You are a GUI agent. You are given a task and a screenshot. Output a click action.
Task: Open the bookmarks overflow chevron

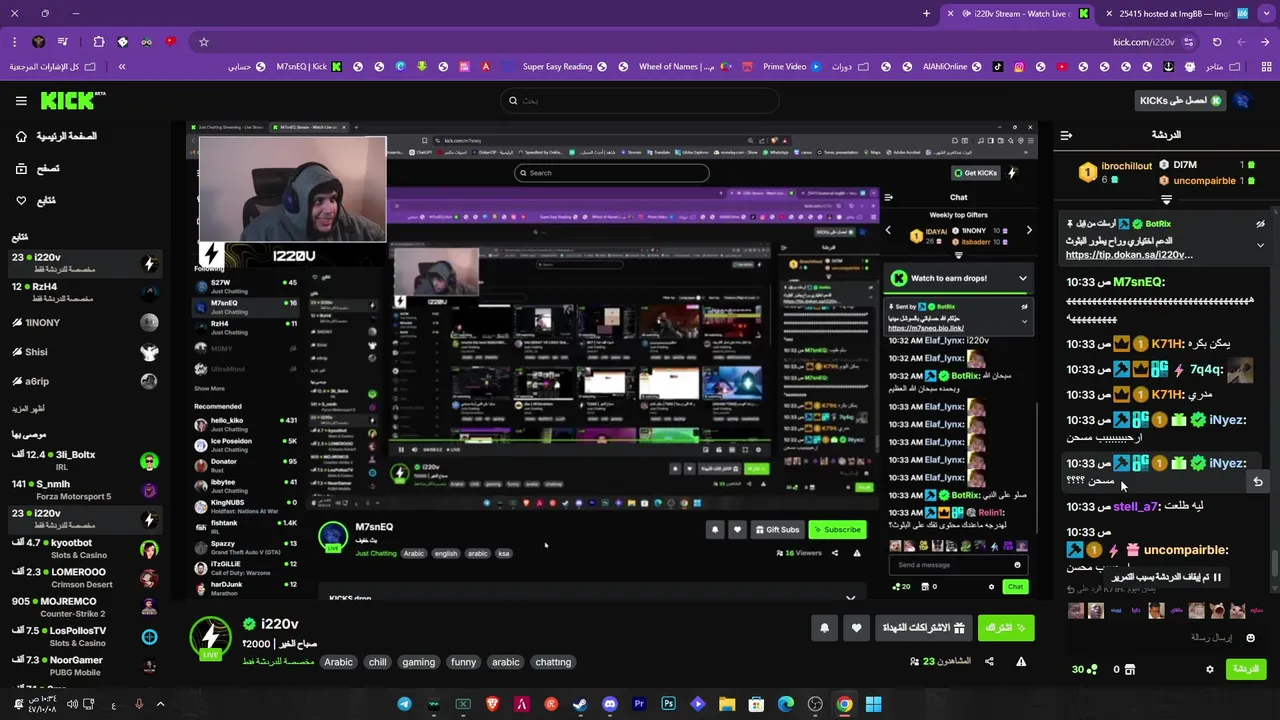pyautogui.click(x=122, y=67)
